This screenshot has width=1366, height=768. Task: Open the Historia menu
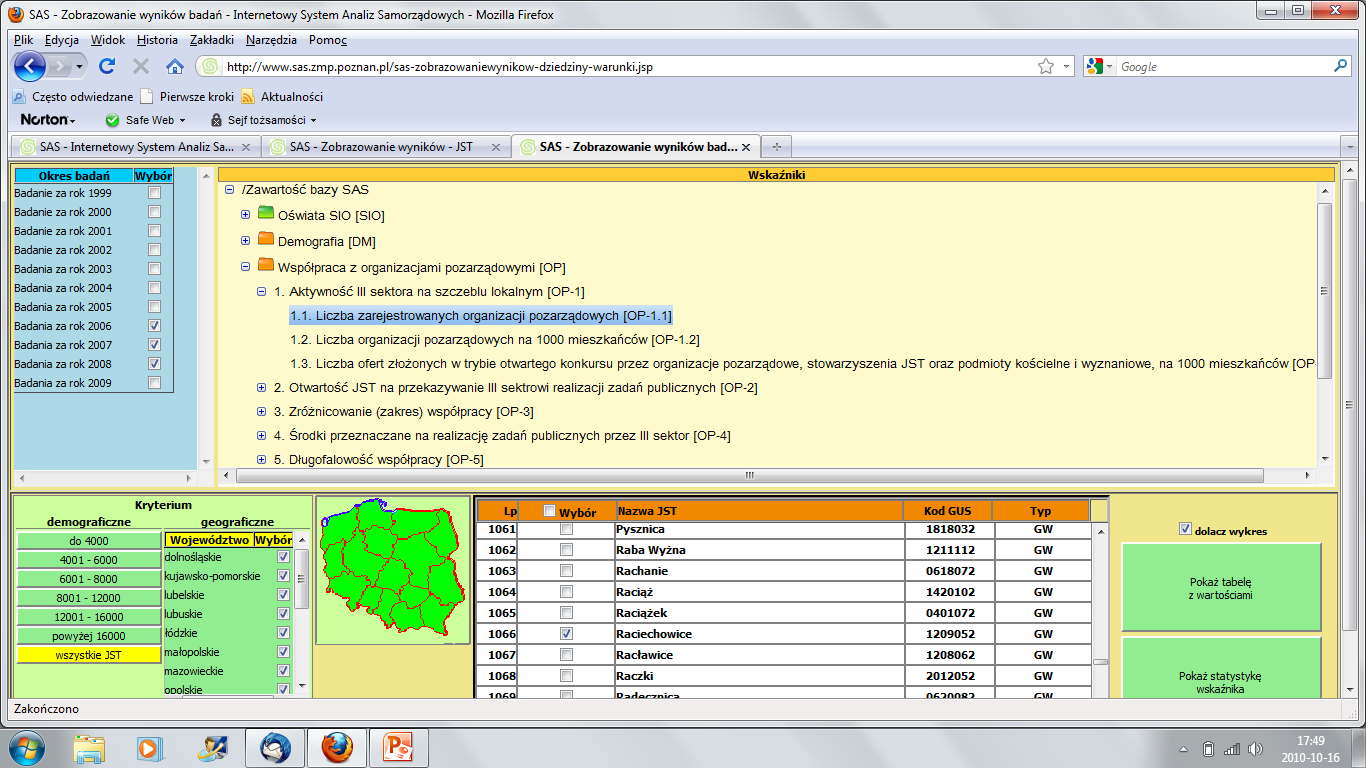pyautogui.click(x=157, y=40)
